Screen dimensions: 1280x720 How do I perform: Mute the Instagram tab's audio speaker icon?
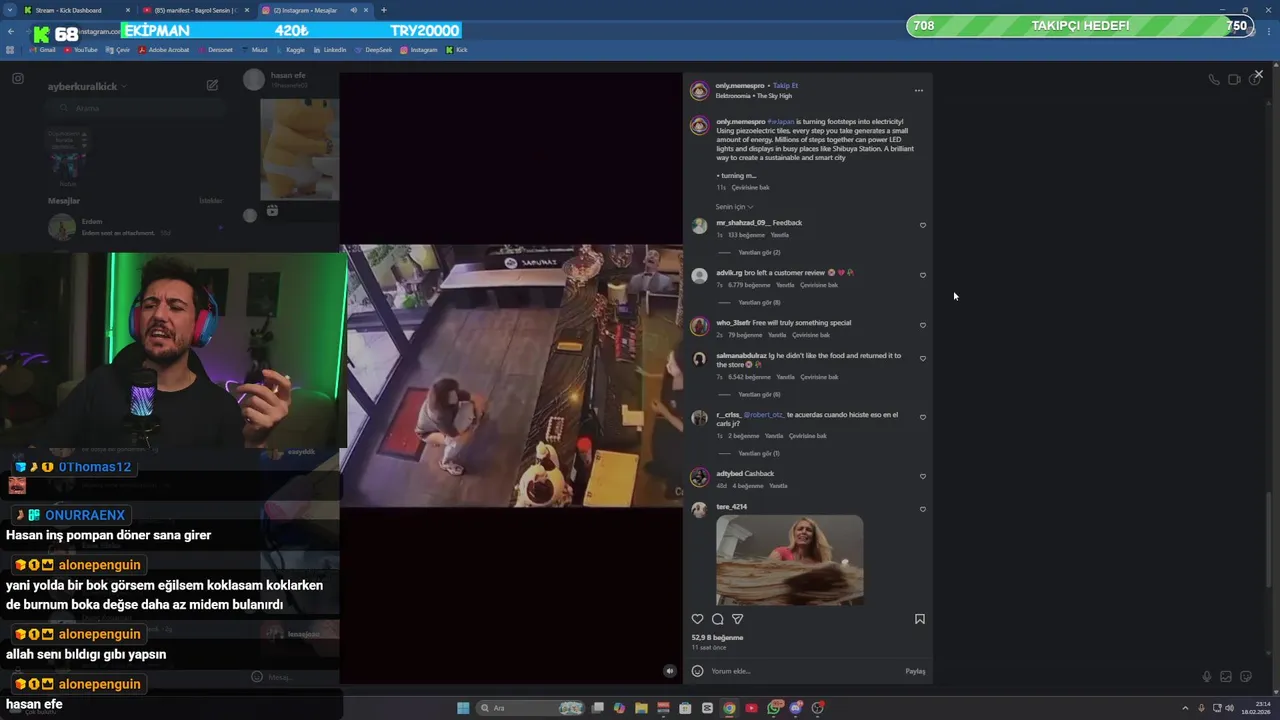point(353,10)
